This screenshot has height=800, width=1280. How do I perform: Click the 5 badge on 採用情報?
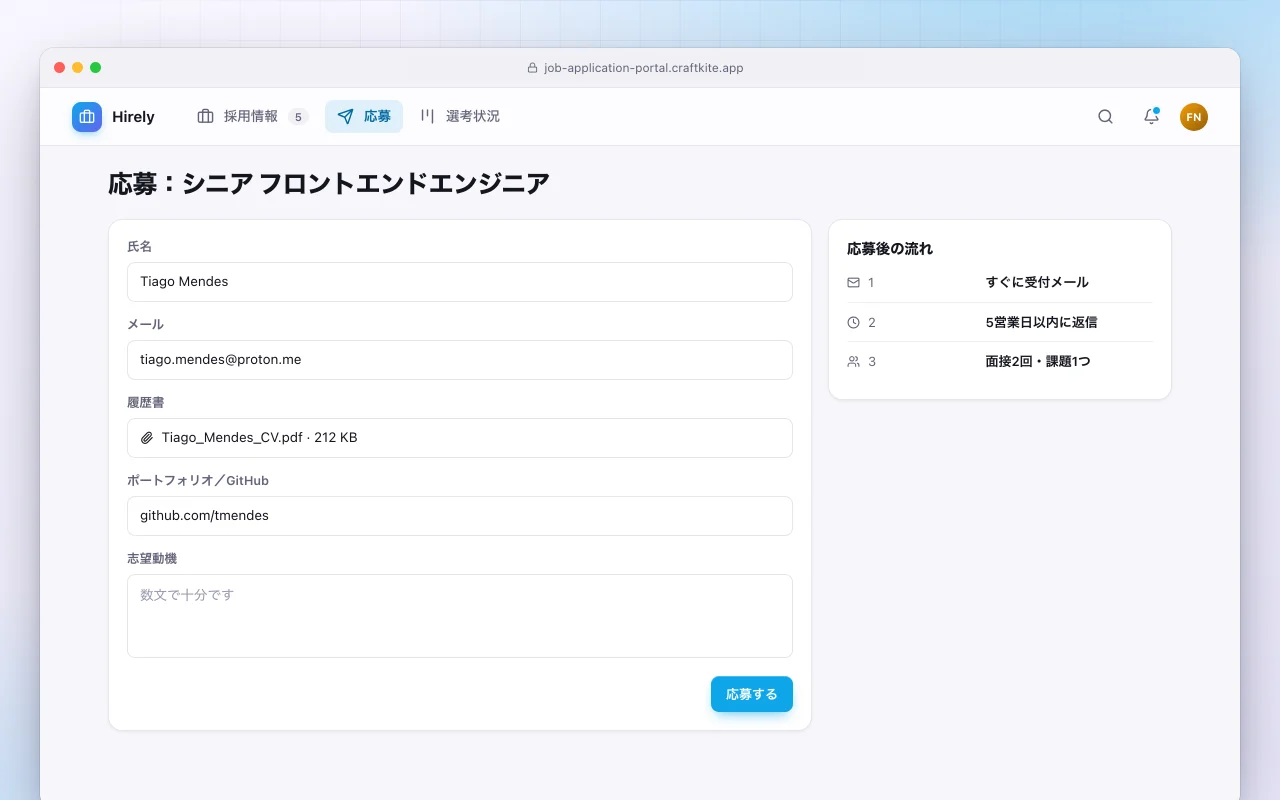(298, 117)
